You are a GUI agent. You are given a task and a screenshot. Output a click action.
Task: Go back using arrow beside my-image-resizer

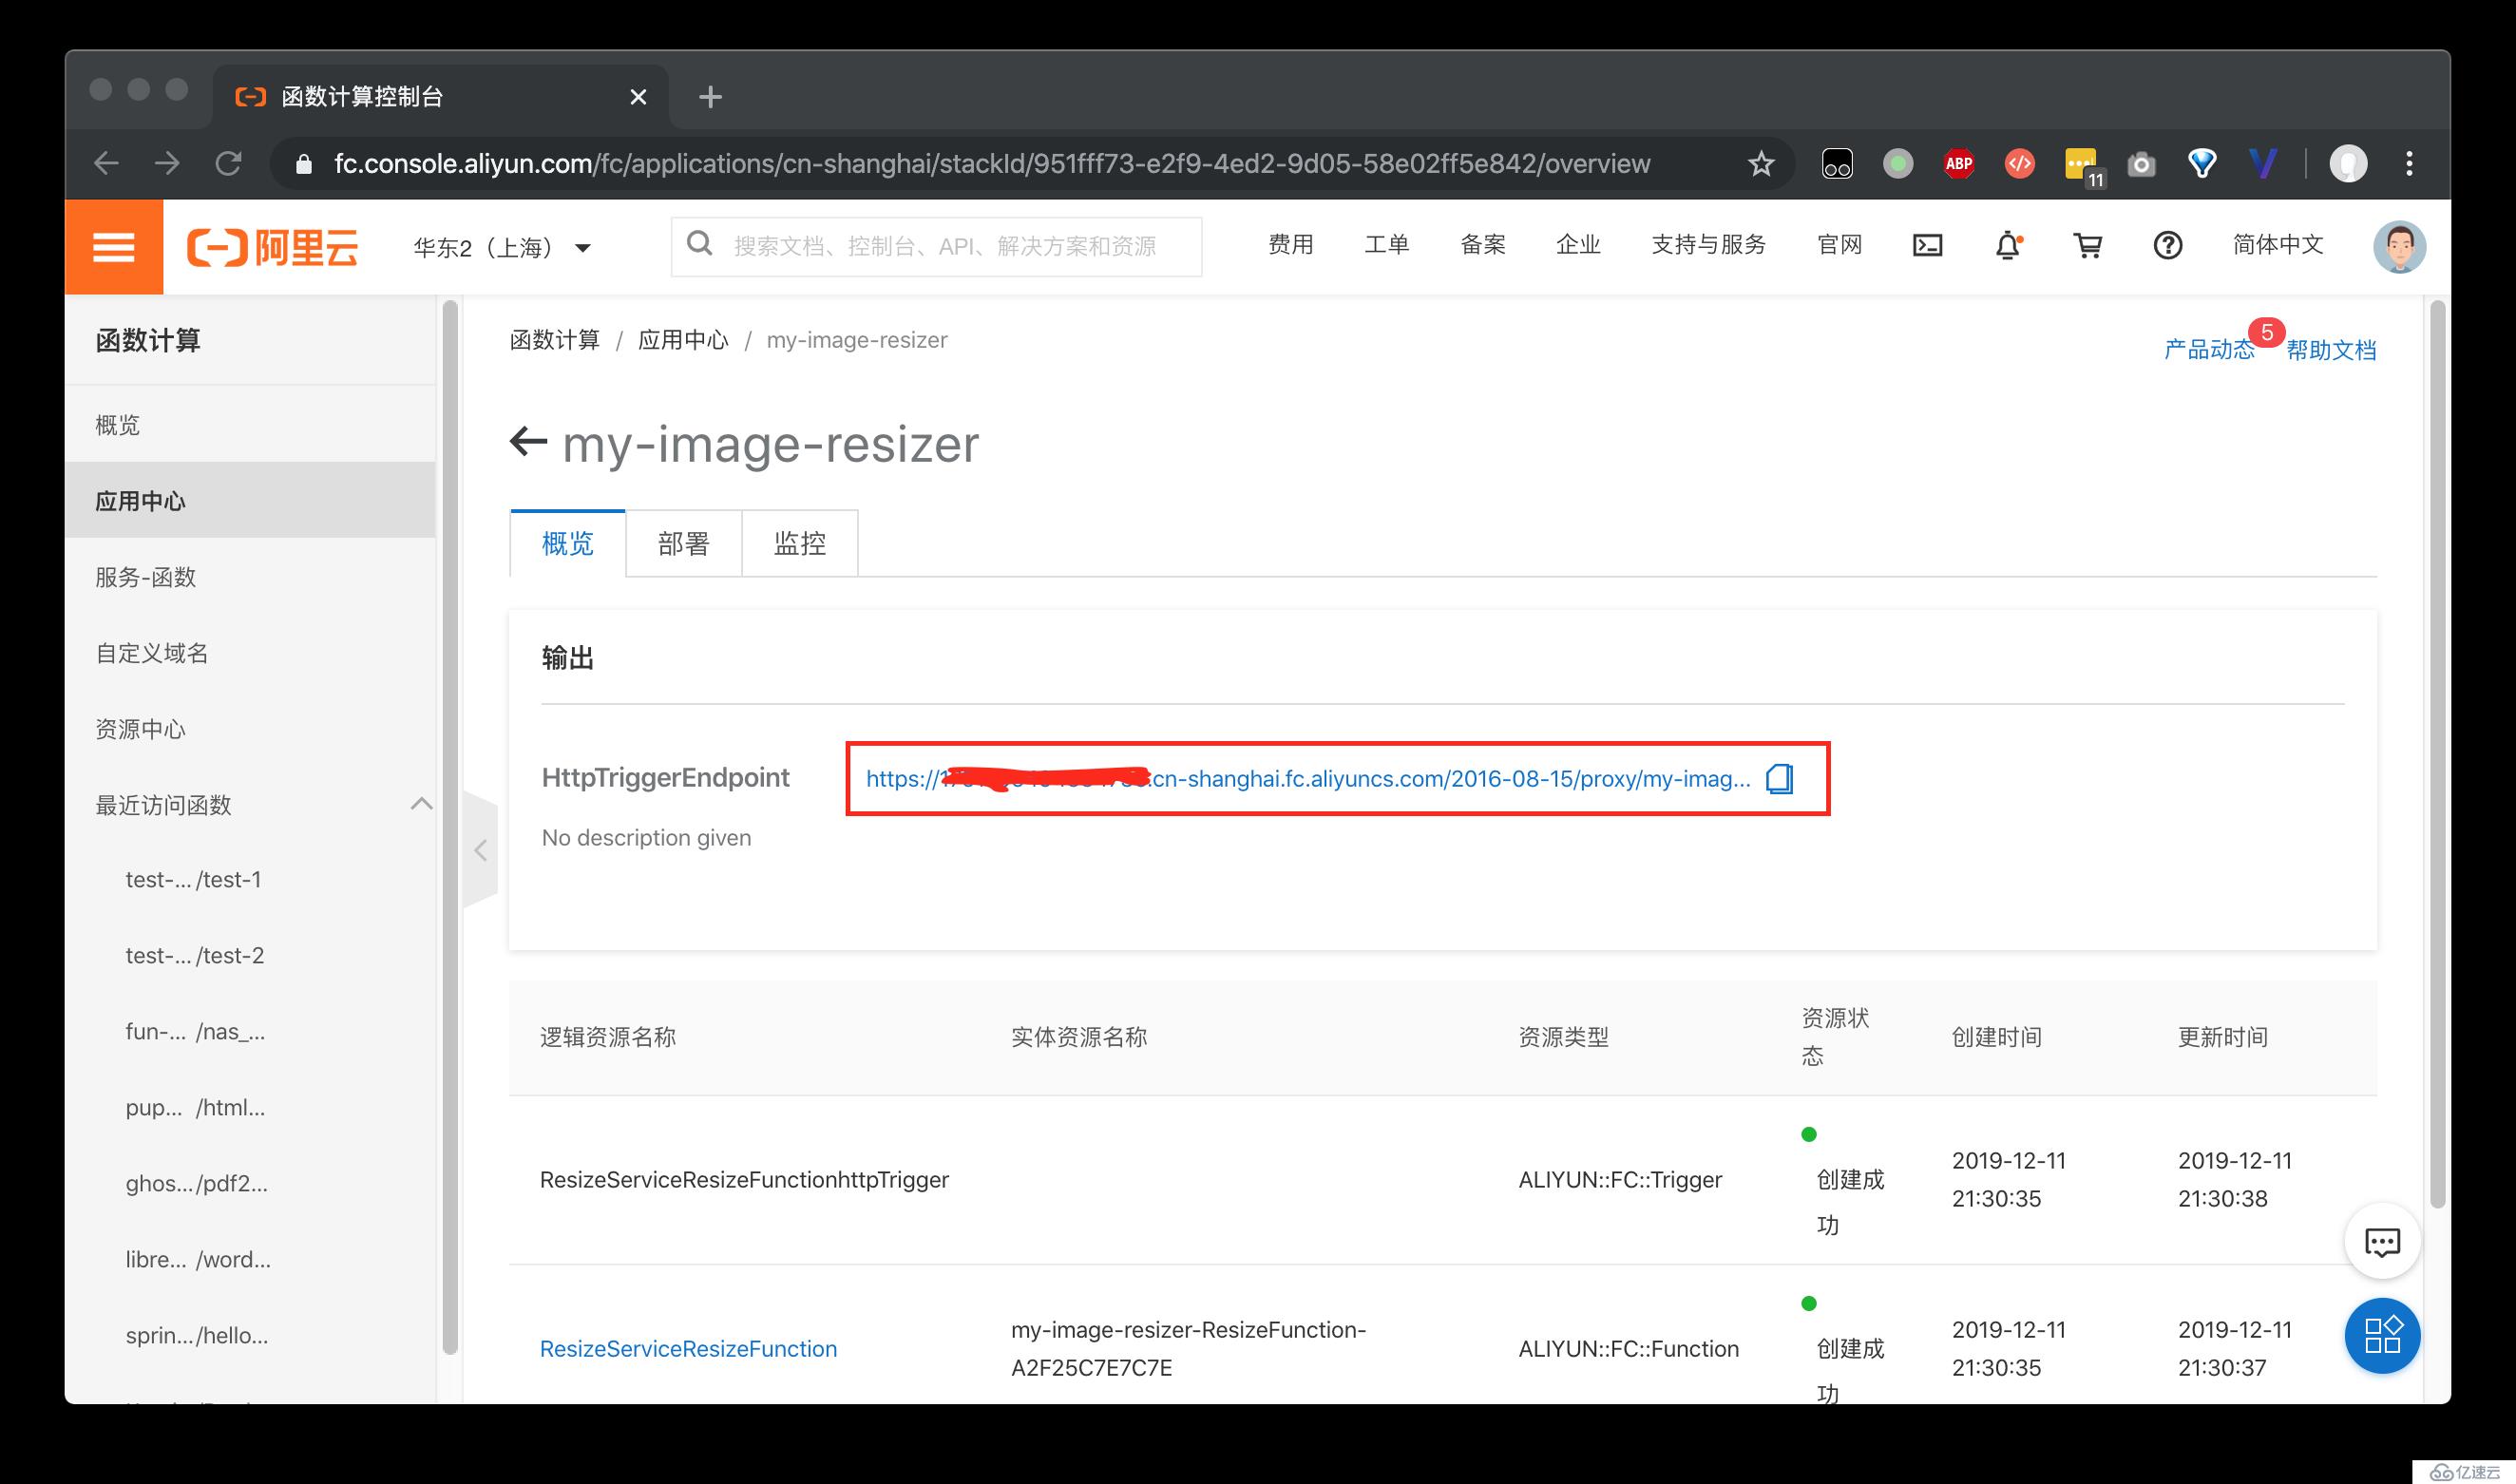(528, 441)
